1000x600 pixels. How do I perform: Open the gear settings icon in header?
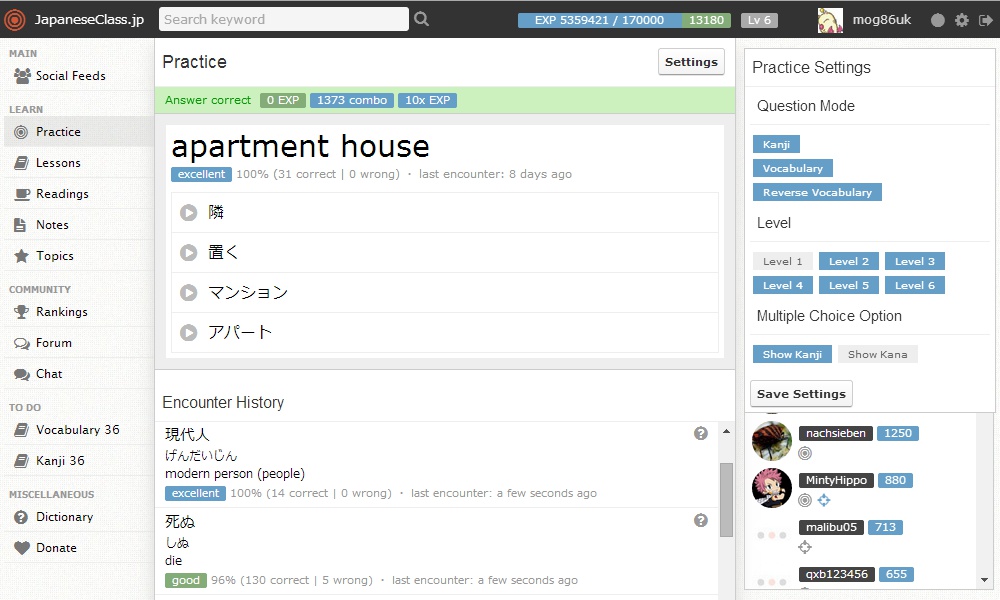tap(961, 20)
